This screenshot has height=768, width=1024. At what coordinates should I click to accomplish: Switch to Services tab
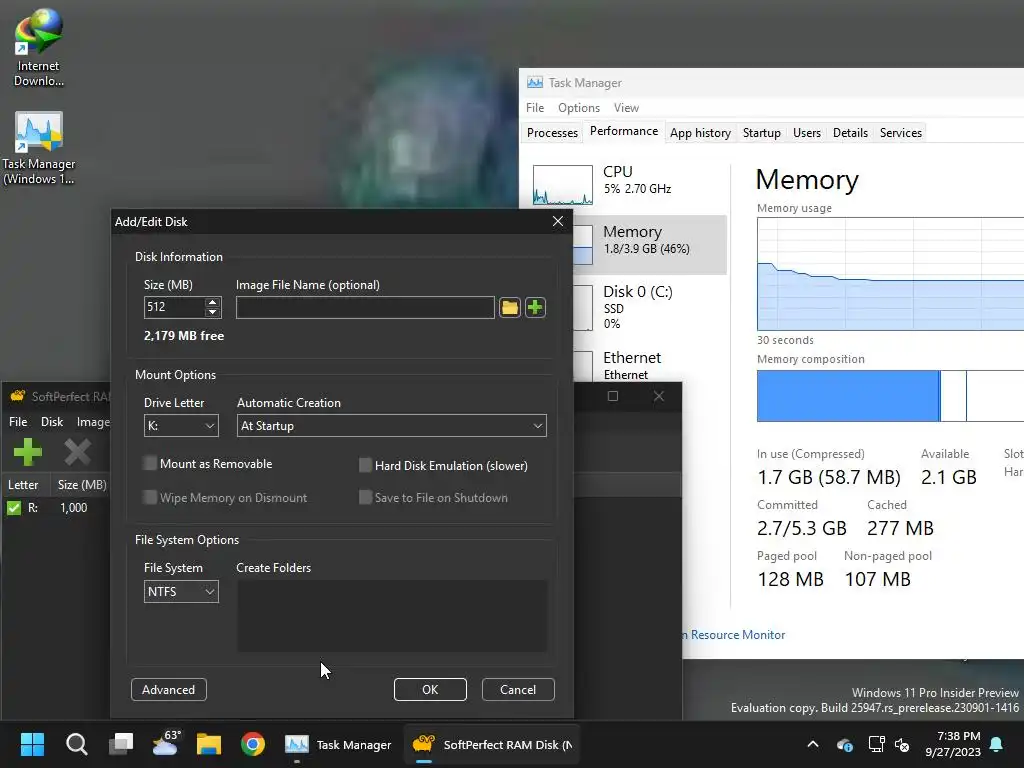click(901, 133)
